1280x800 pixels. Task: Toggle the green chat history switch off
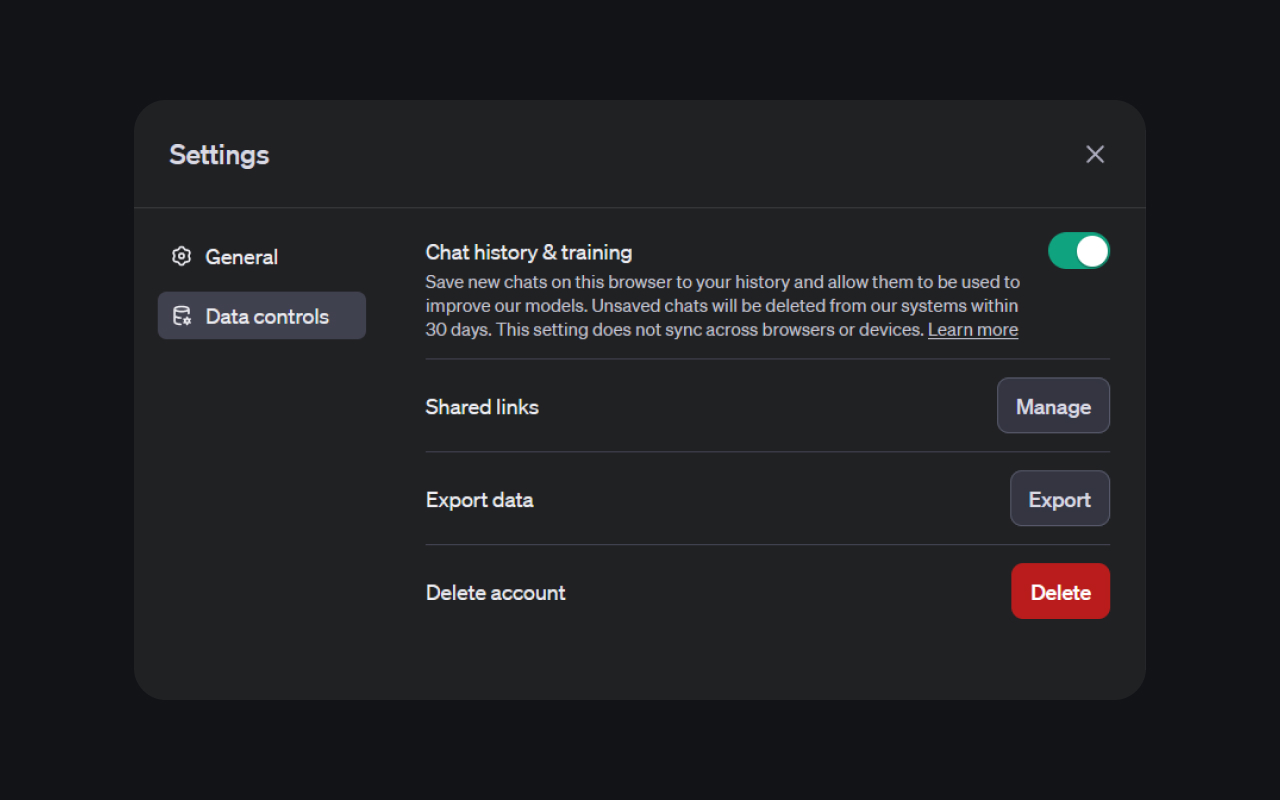1079,250
